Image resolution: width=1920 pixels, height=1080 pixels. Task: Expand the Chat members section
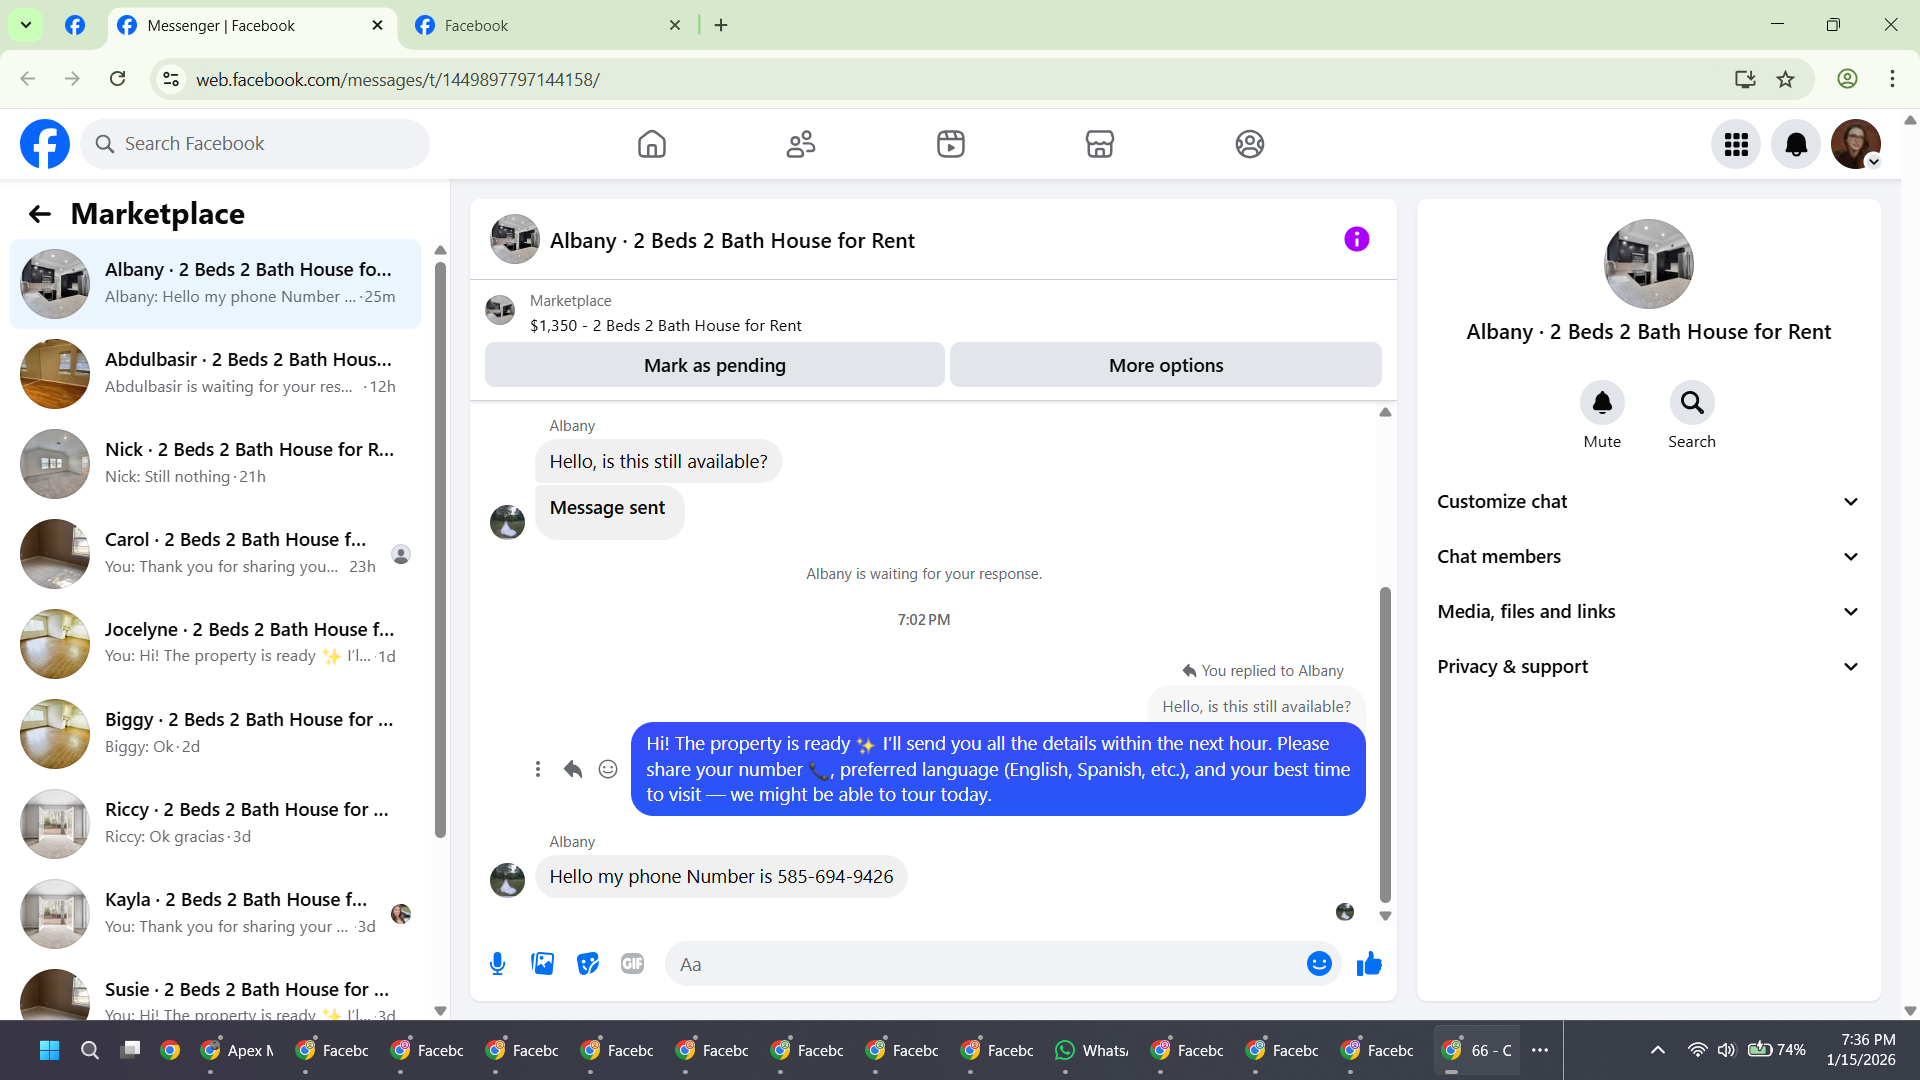click(1648, 557)
